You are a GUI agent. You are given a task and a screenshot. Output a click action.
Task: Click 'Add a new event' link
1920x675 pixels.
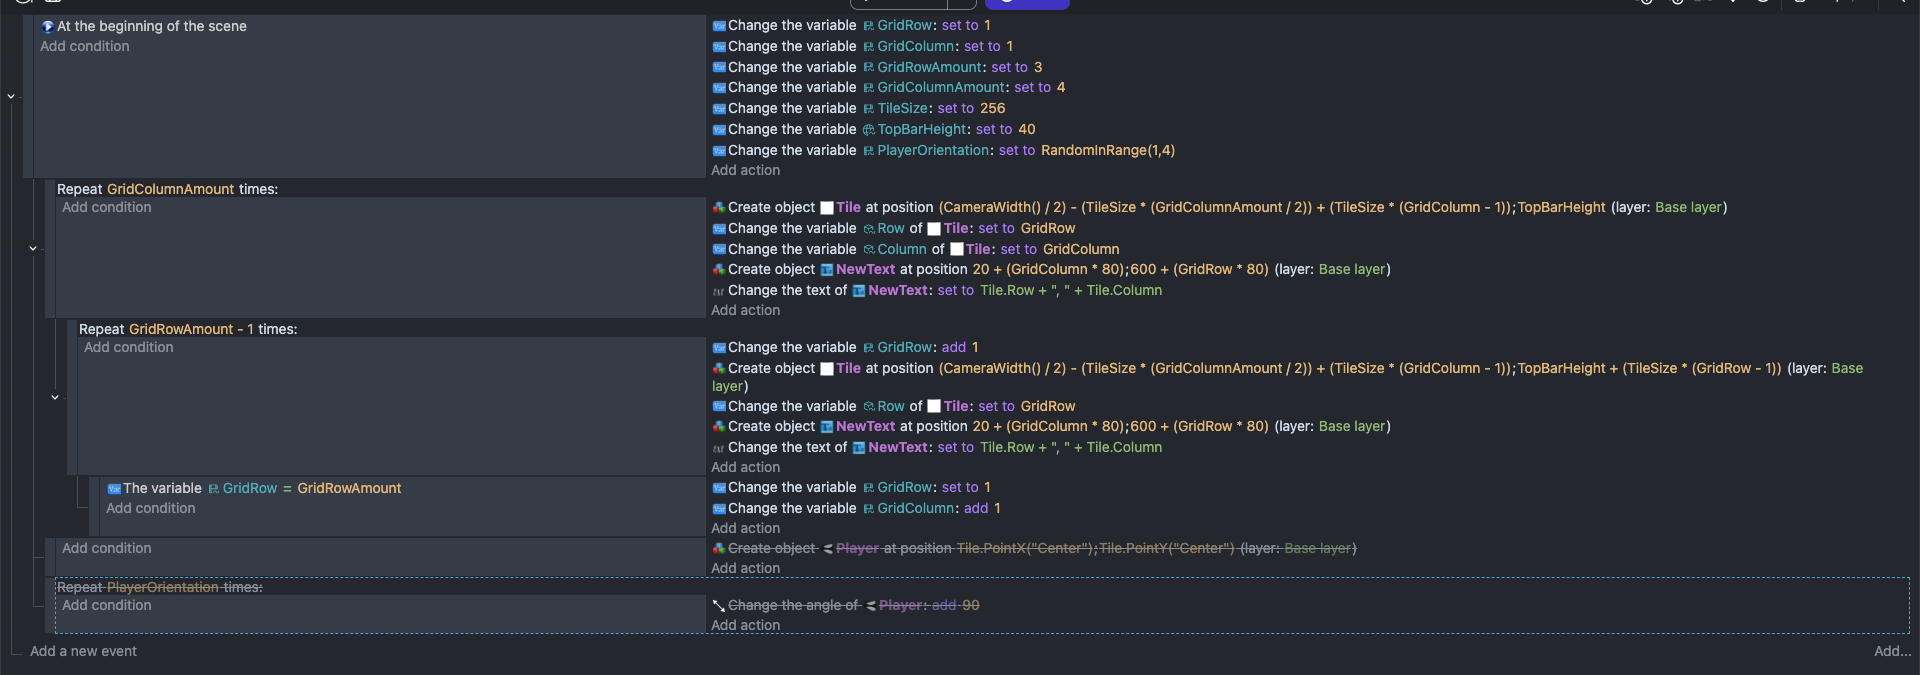click(84, 652)
